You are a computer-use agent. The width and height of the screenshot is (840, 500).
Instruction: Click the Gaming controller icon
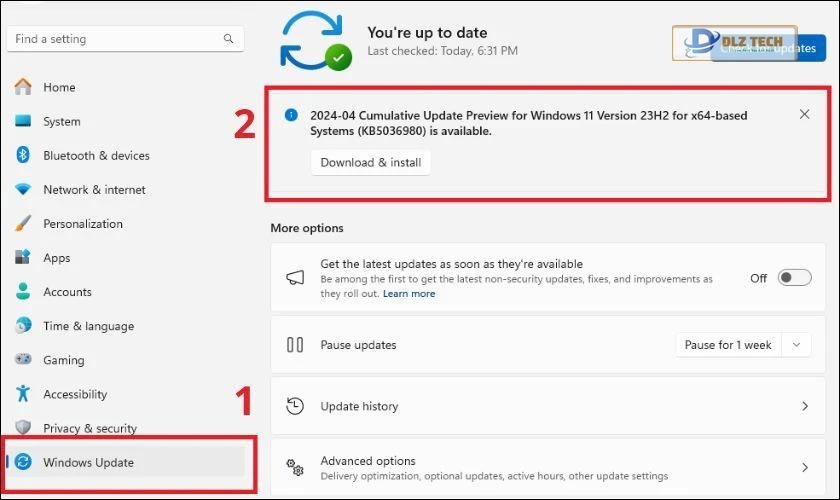coord(23,360)
